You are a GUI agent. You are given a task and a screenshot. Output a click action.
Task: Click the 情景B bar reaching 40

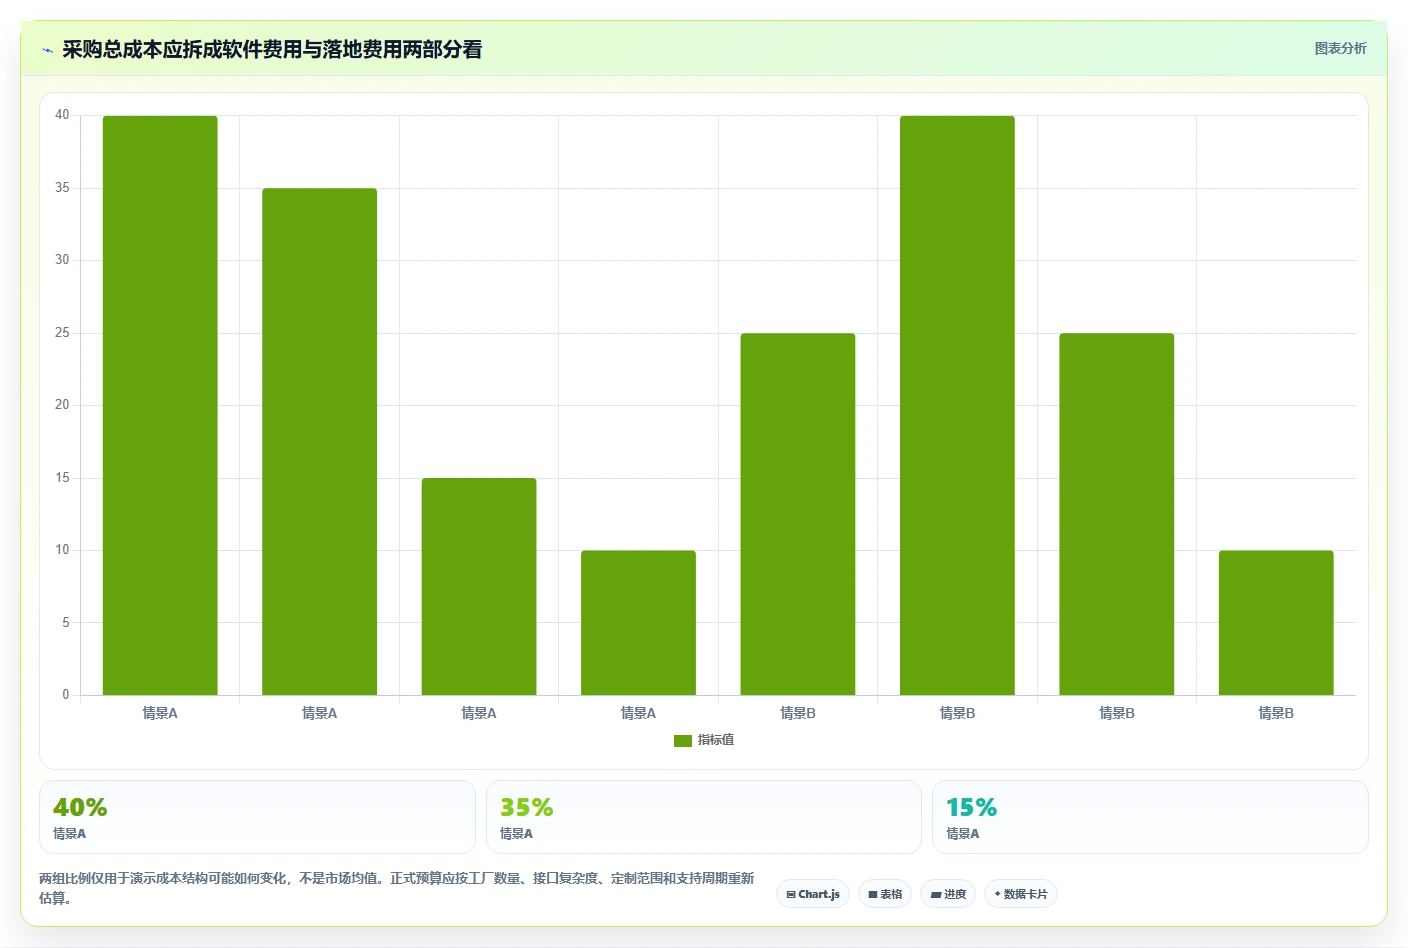957,405
